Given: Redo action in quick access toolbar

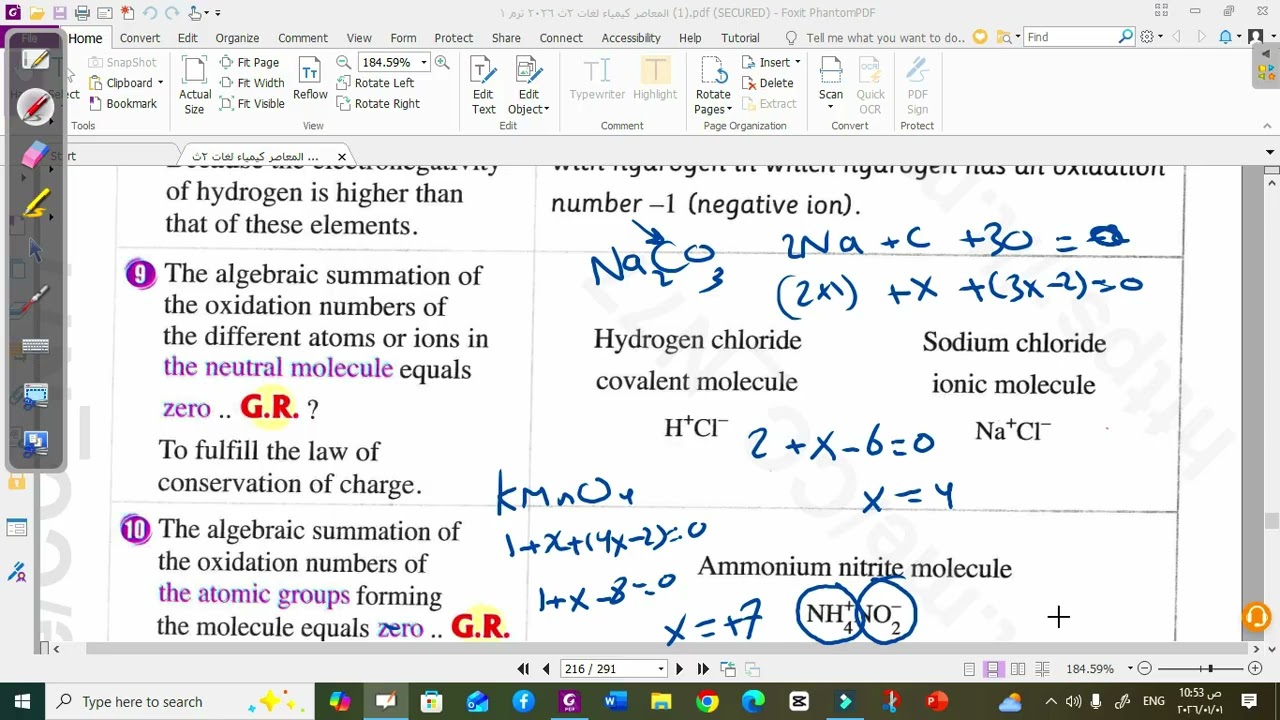Looking at the screenshot, I should point(172,13).
